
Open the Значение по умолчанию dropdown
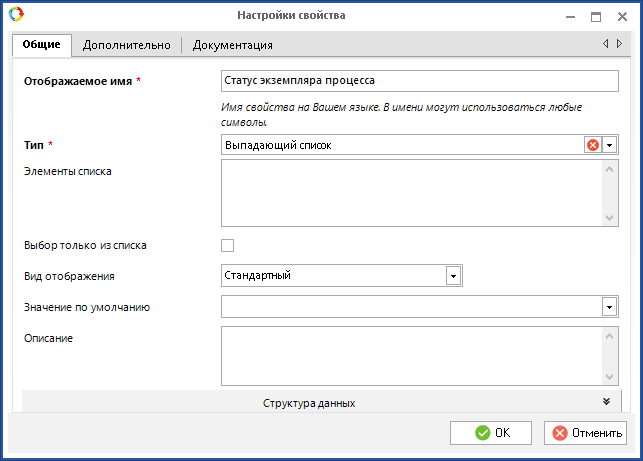click(x=609, y=307)
